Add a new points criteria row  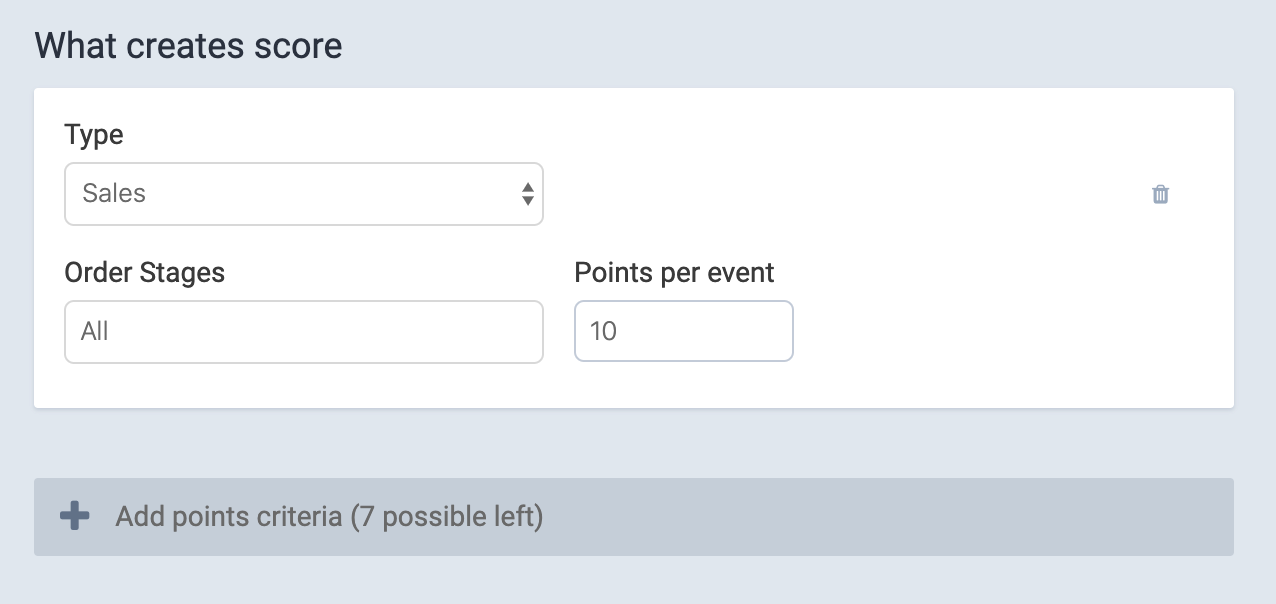coord(634,517)
